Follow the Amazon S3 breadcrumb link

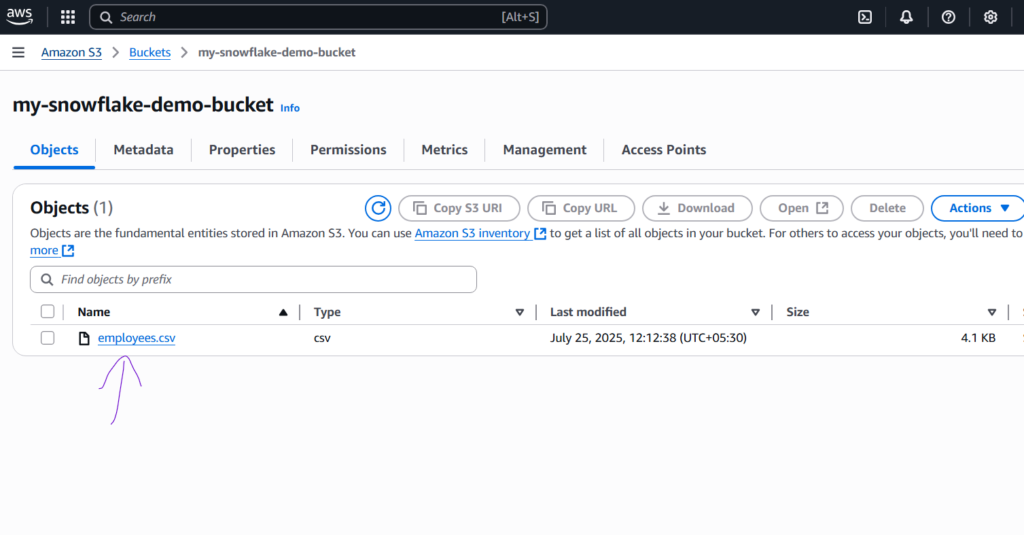tap(71, 52)
